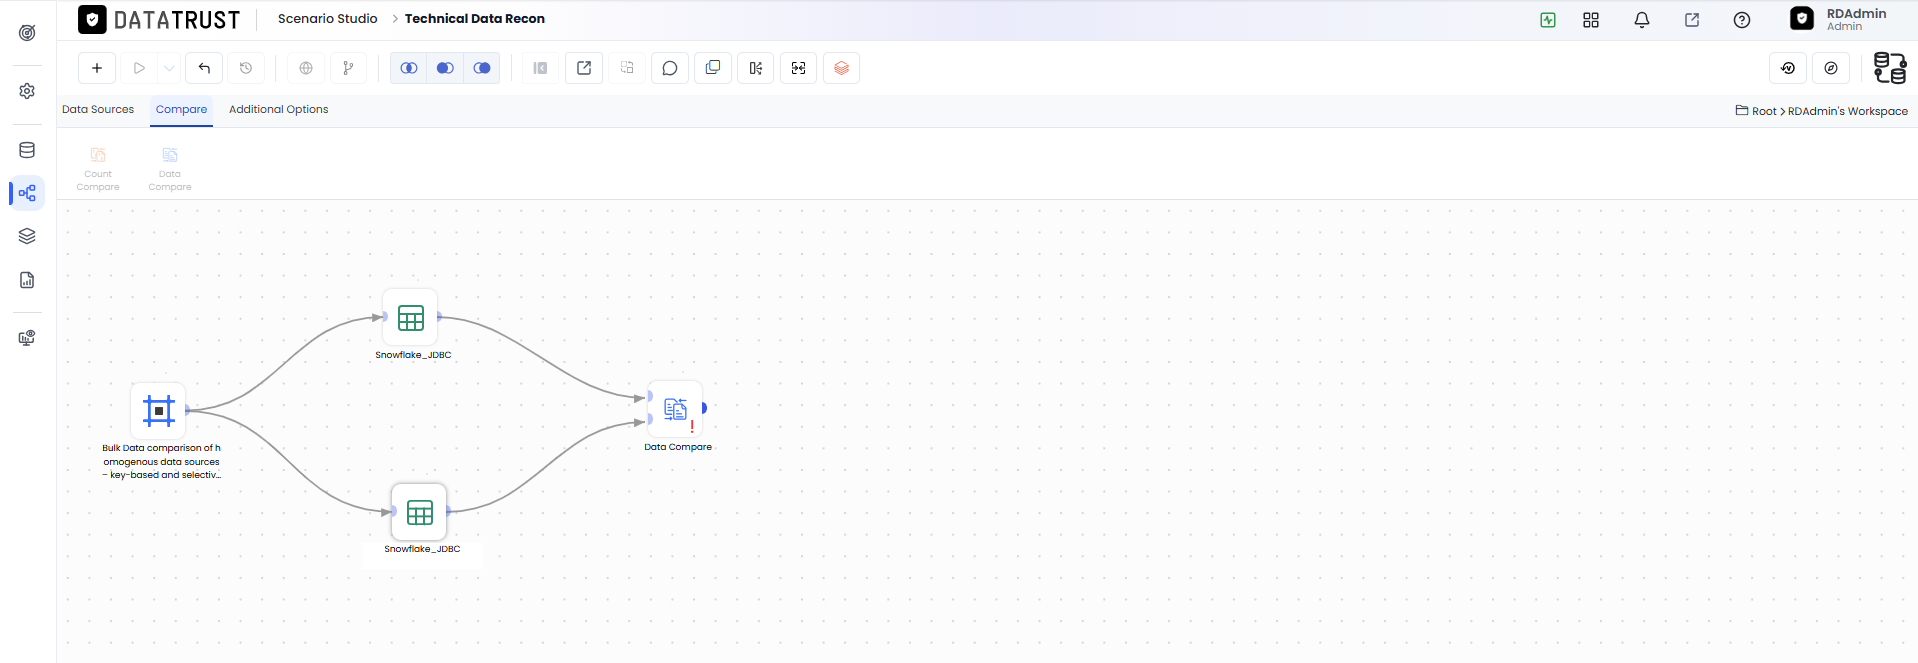Click the database flow icon at top right
Screen dimensions: 1918x663
(x=1889, y=68)
